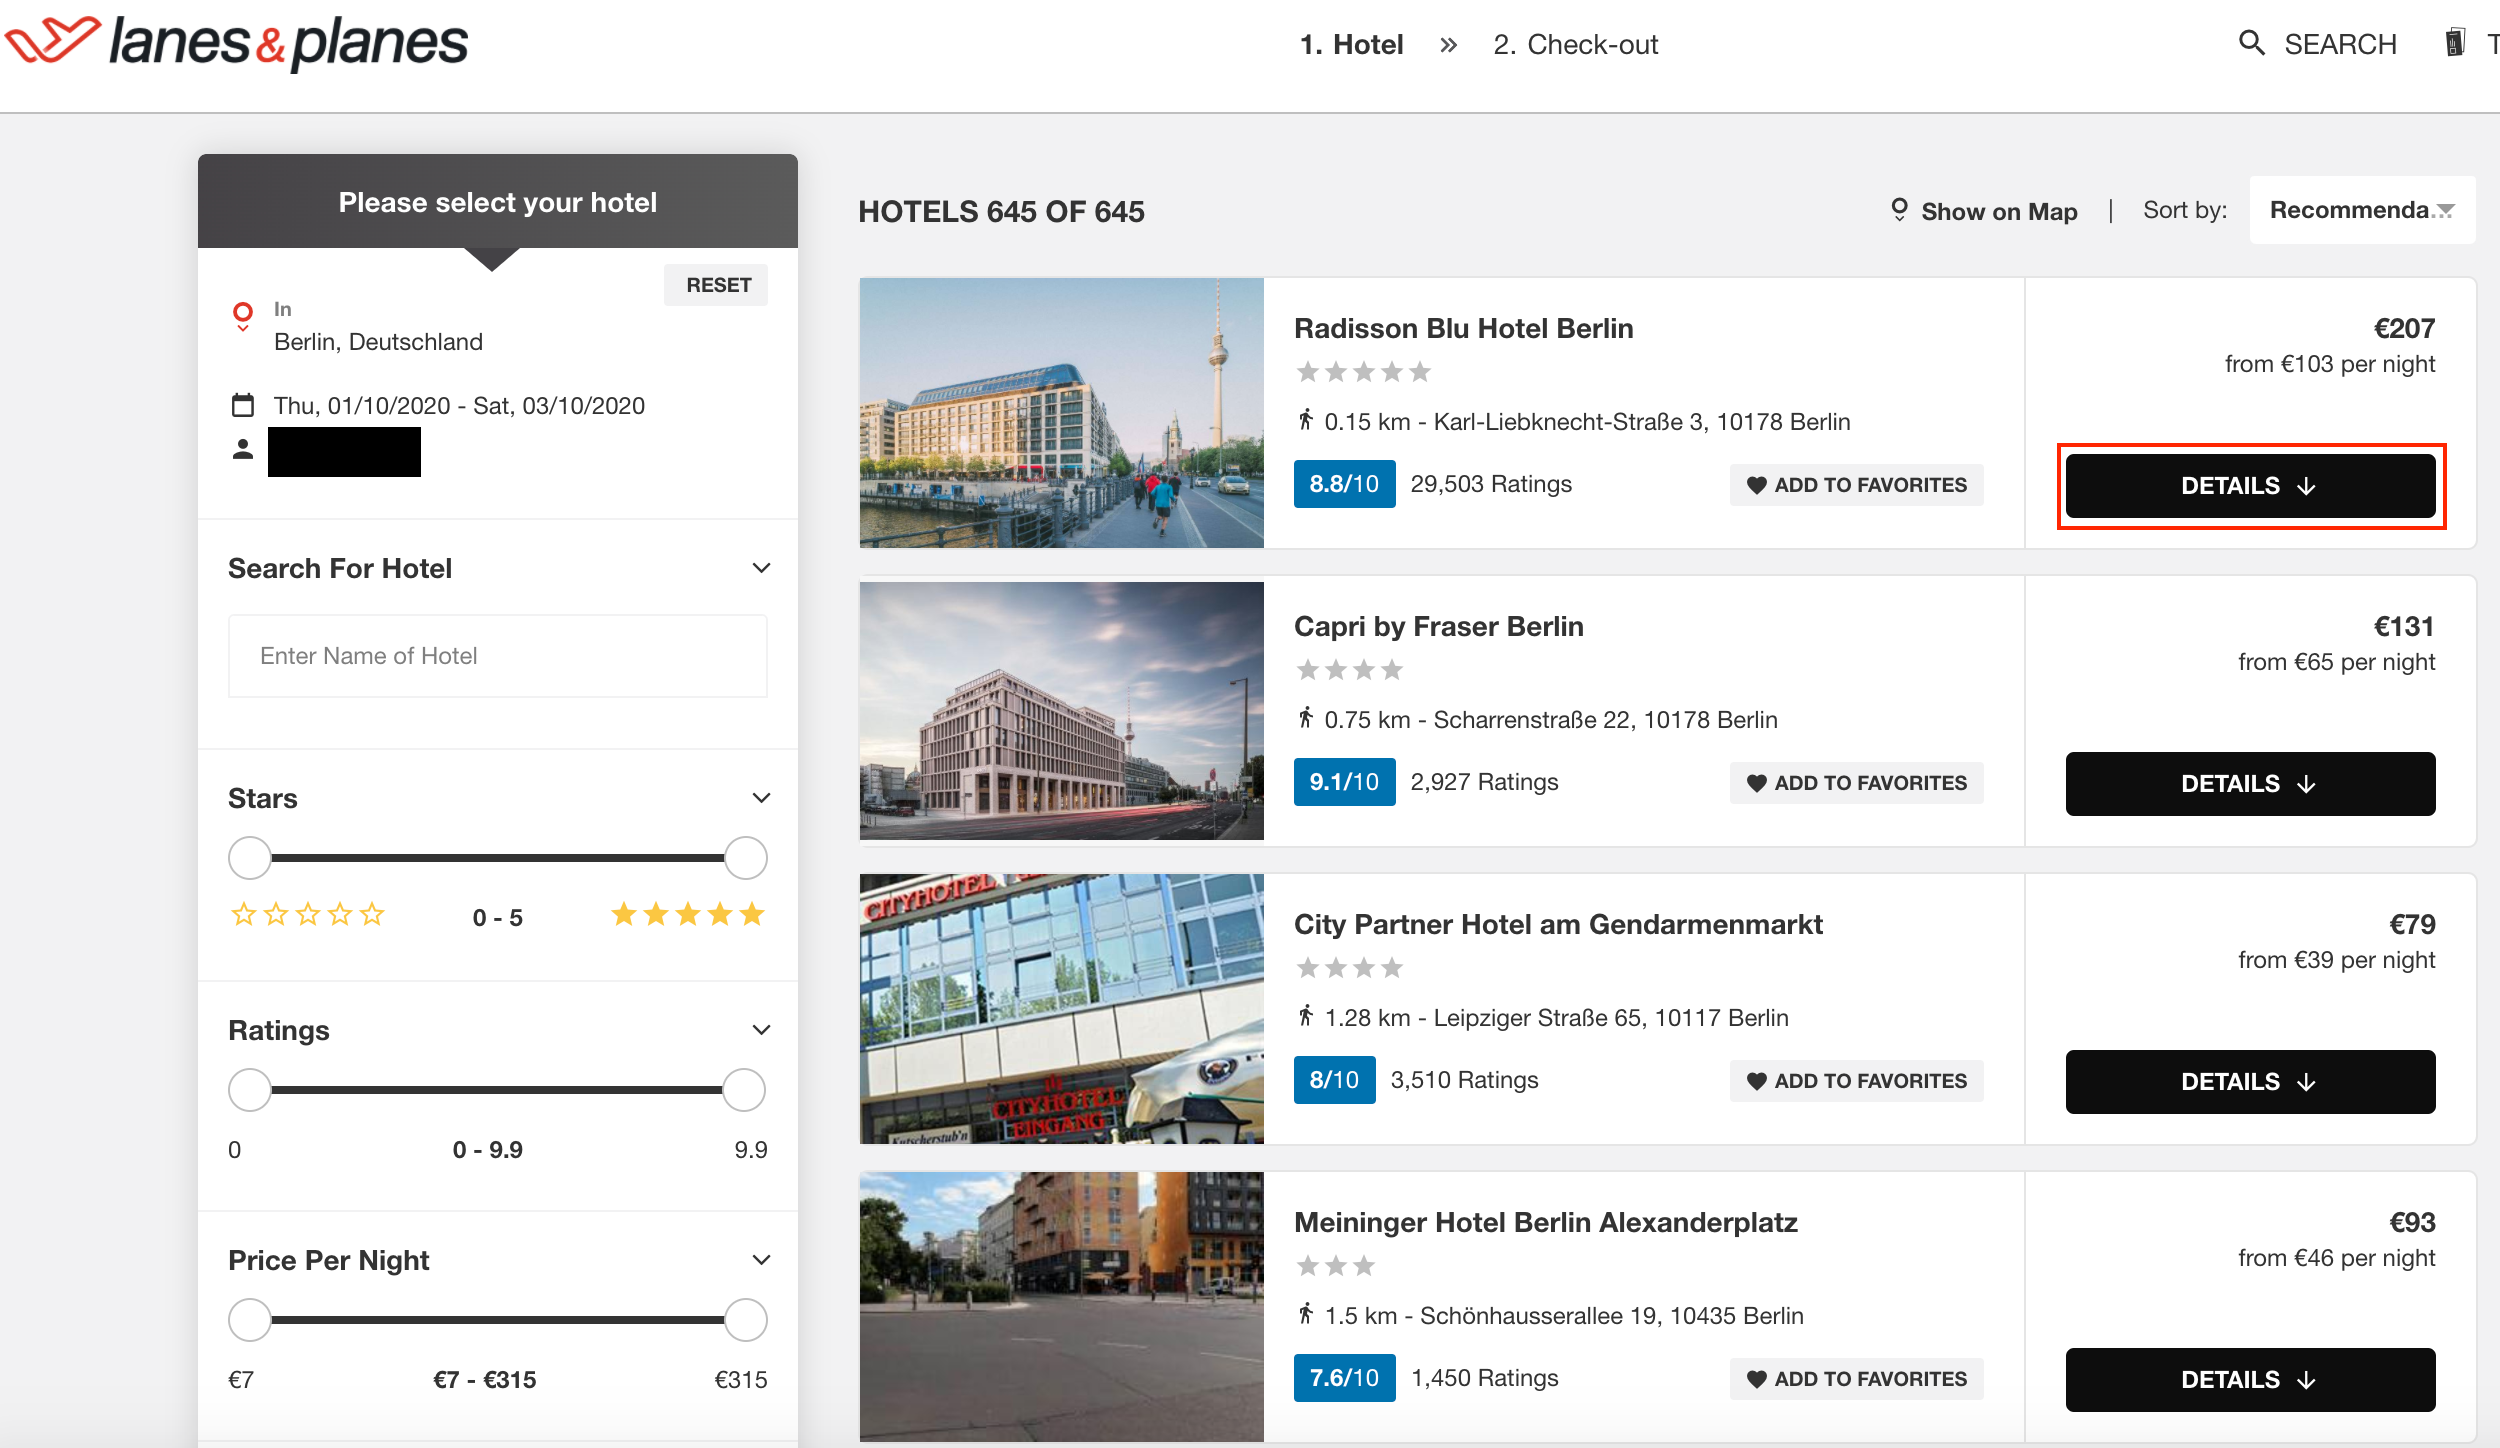Click the 8.8/10 rating badge
Screen dimensions: 2500x1448
1344,484
